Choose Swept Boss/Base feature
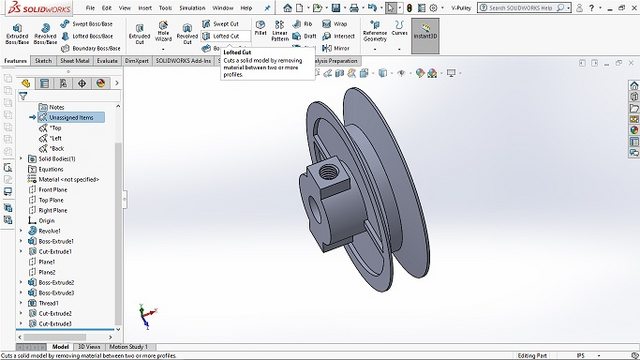The image size is (640, 360). pyautogui.click(x=87, y=24)
